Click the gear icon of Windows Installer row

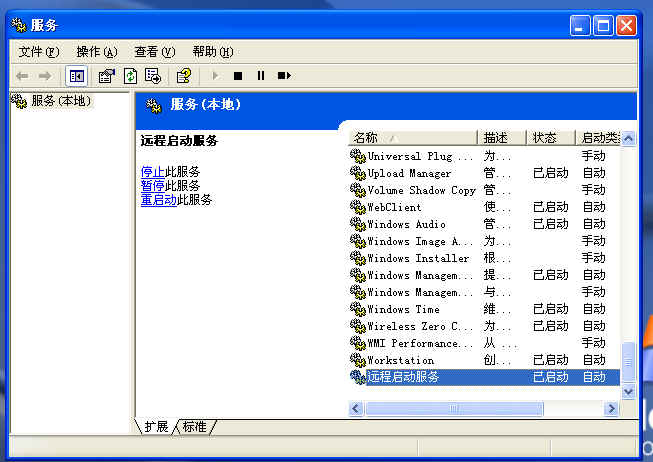[x=358, y=258]
